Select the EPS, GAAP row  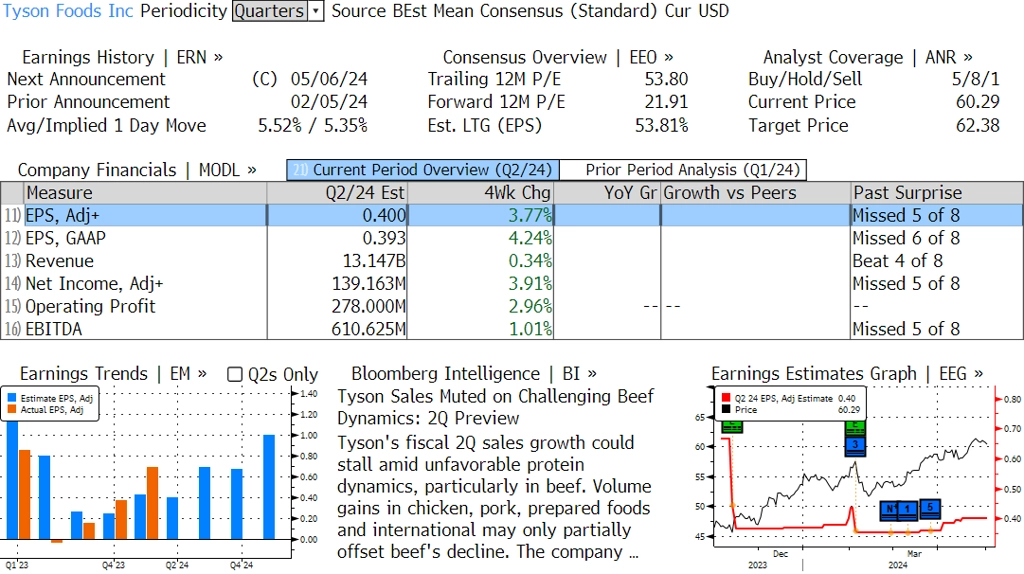point(511,238)
